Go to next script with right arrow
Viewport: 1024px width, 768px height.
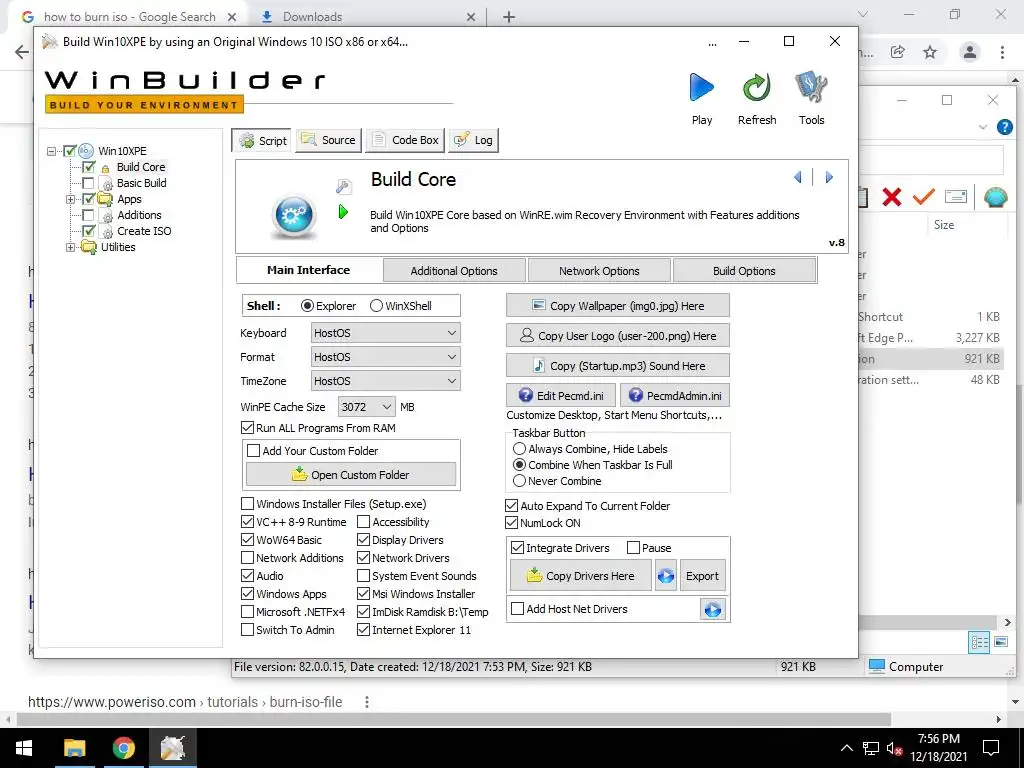(829, 177)
